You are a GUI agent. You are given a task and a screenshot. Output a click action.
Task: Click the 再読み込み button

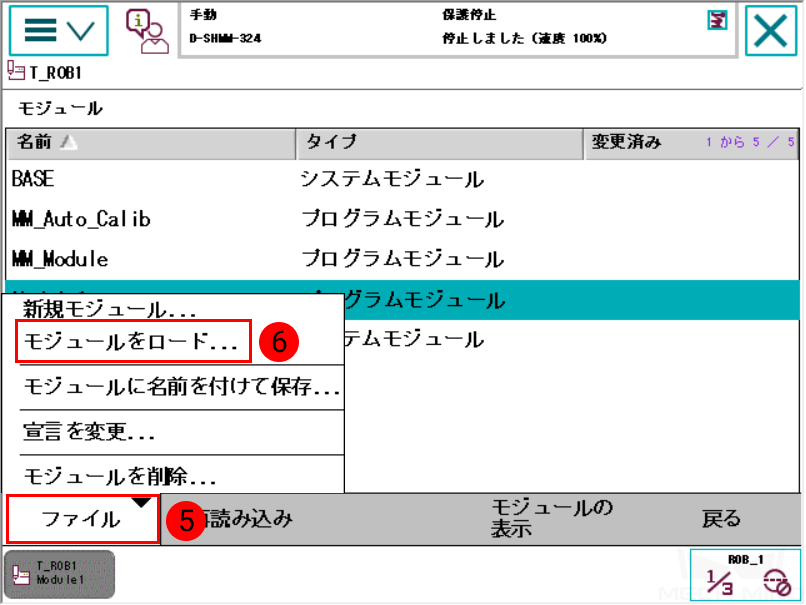pos(242,519)
